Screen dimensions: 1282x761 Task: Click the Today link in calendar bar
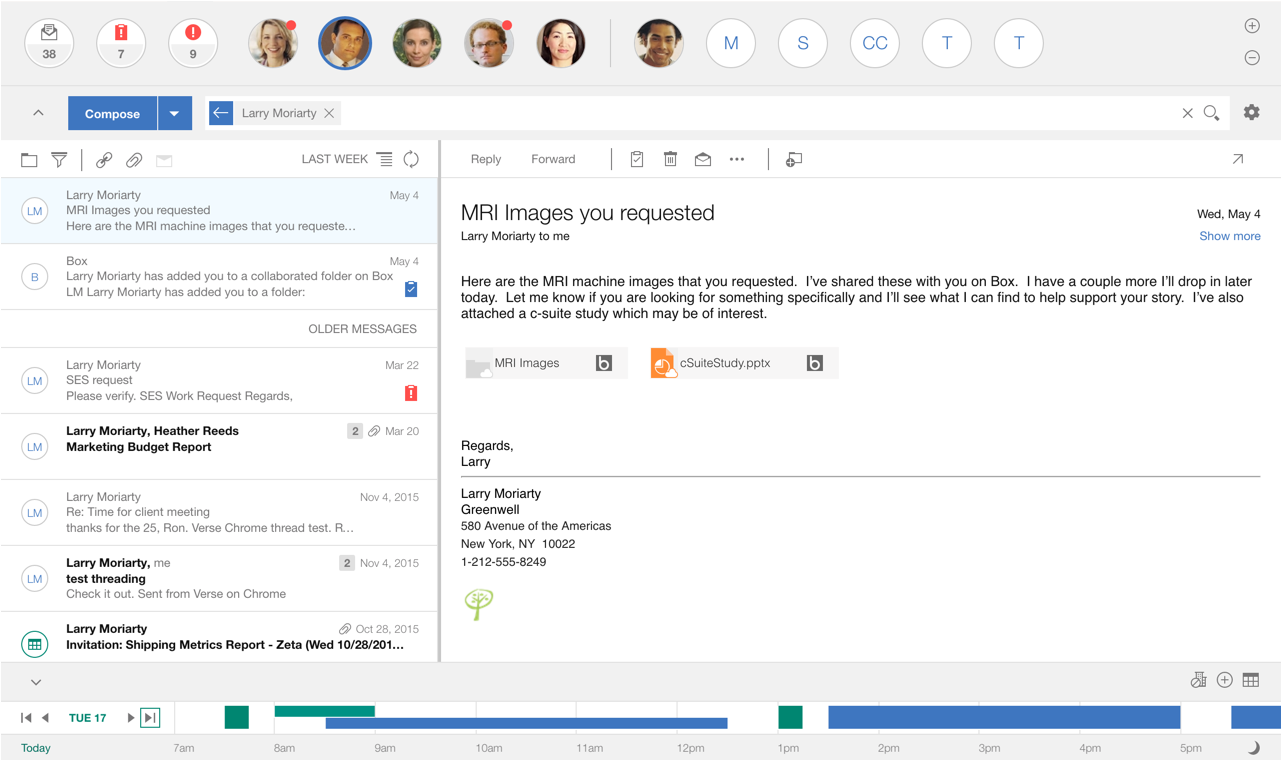point(36,748)
